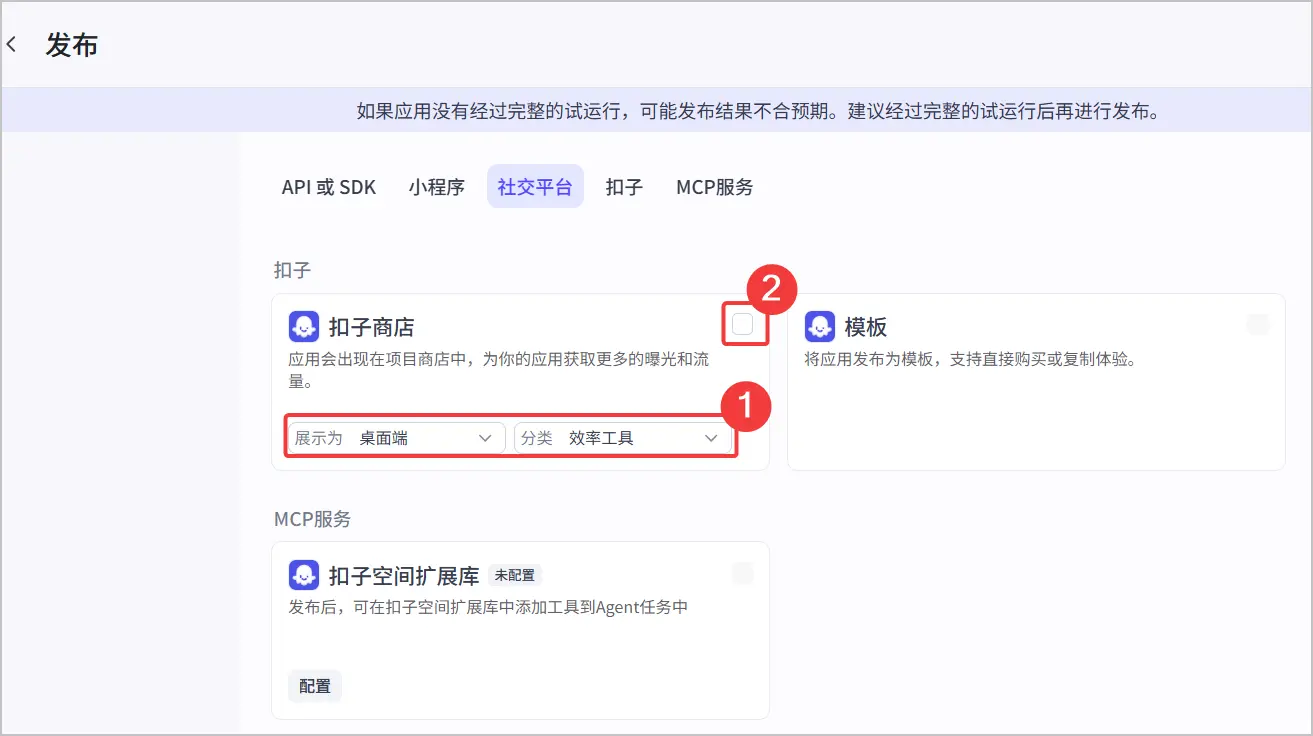Click the 扣子商店 logo icon
The image size is (1313, 736).
(x=304, y=327)
